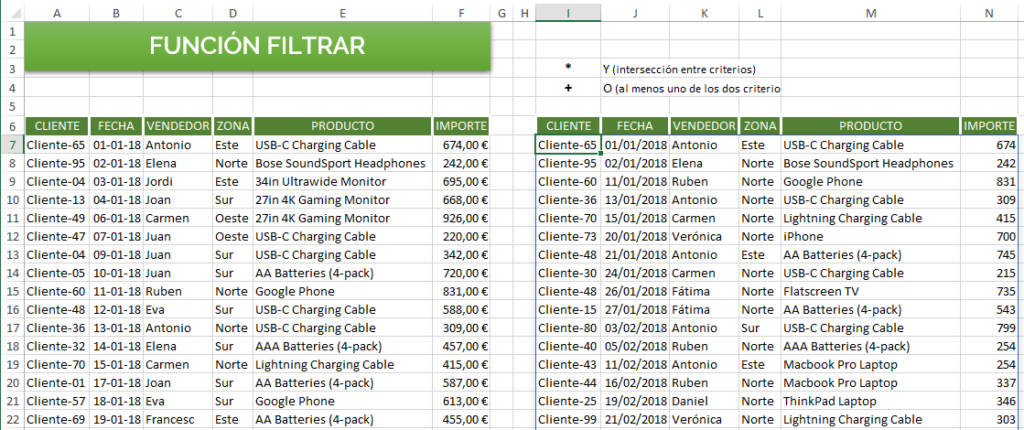Select date cell 11/01/2018
Viewport: 1024px width, 430px height.
point(635,182)
